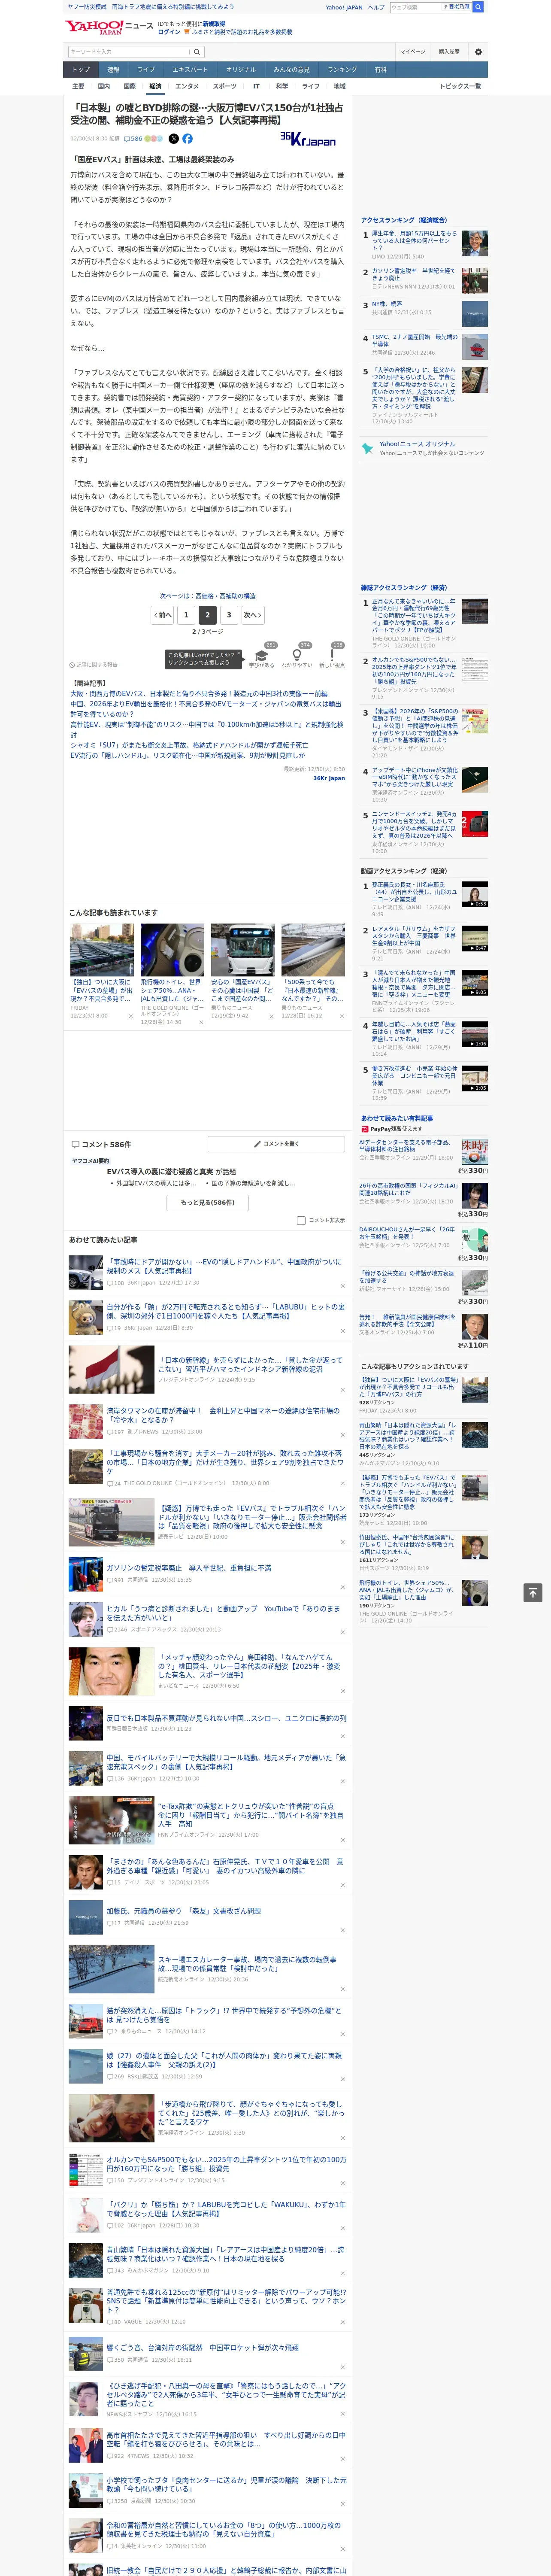
Task: Open マイページ link
Action: pos(412,51)
